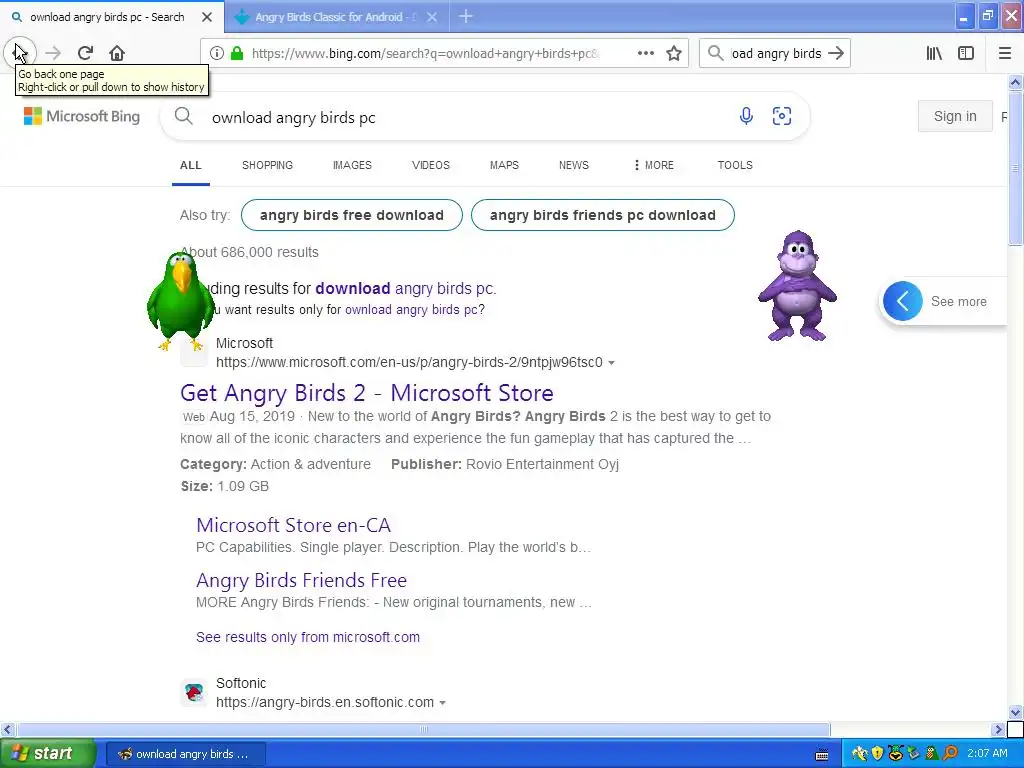This screenshot has width=1024, height=768.
Task: Switch to VIDEOS results
Action: click(x=430, y=165)
